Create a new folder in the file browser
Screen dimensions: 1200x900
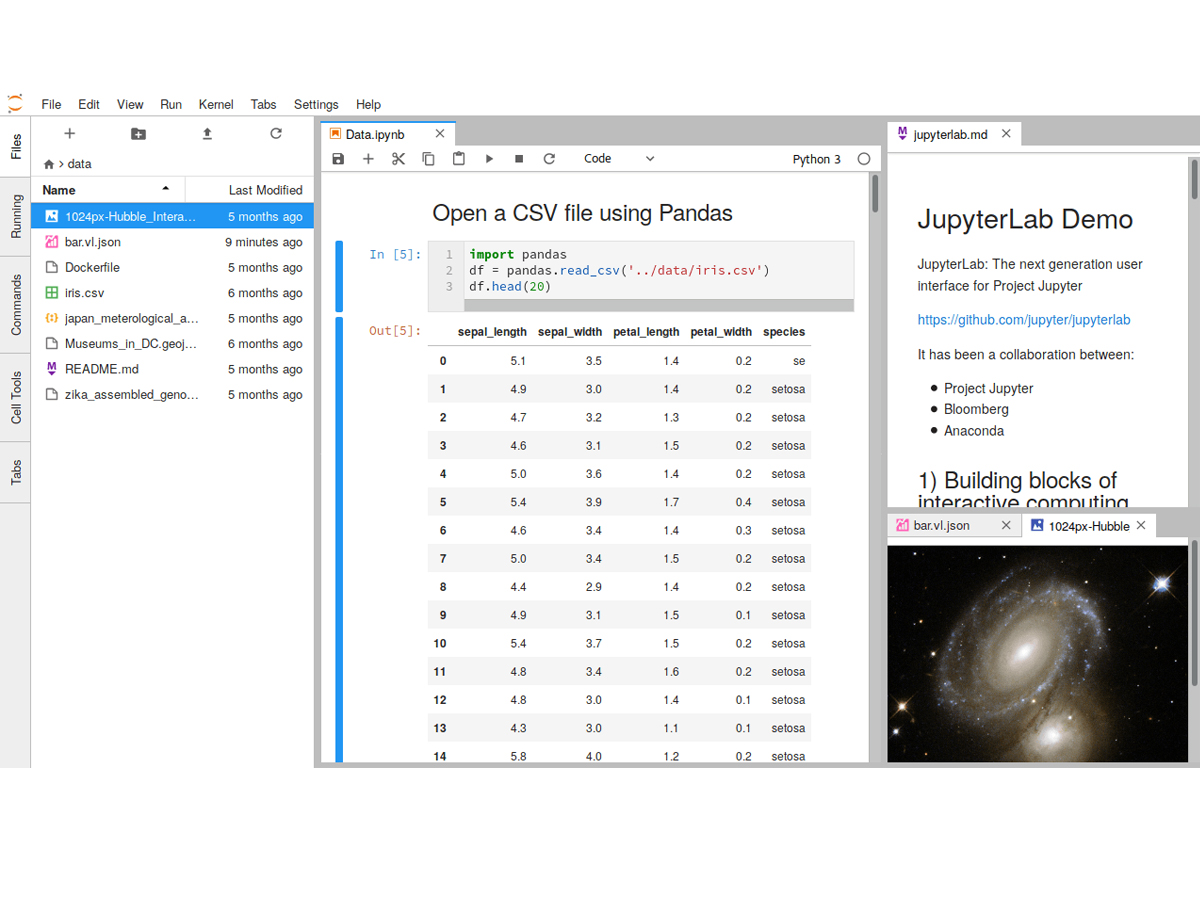[138, 134]
